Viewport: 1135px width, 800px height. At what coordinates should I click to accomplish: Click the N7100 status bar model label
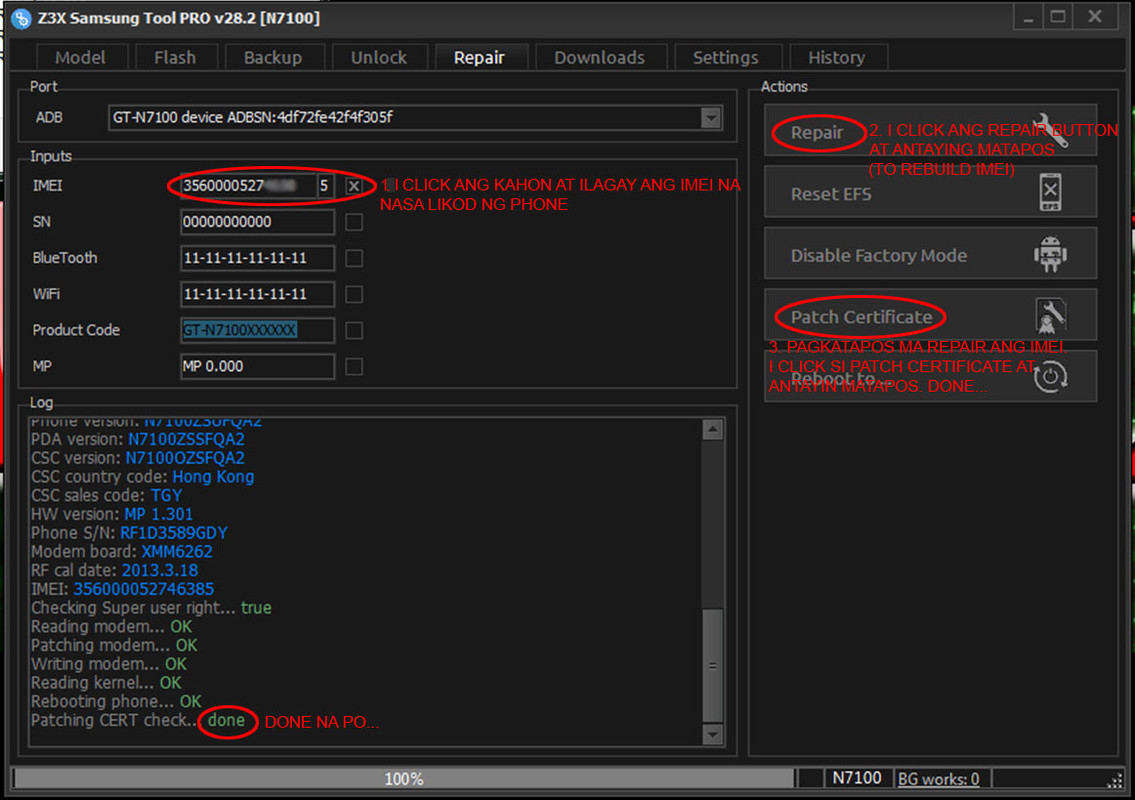[856, 779]
